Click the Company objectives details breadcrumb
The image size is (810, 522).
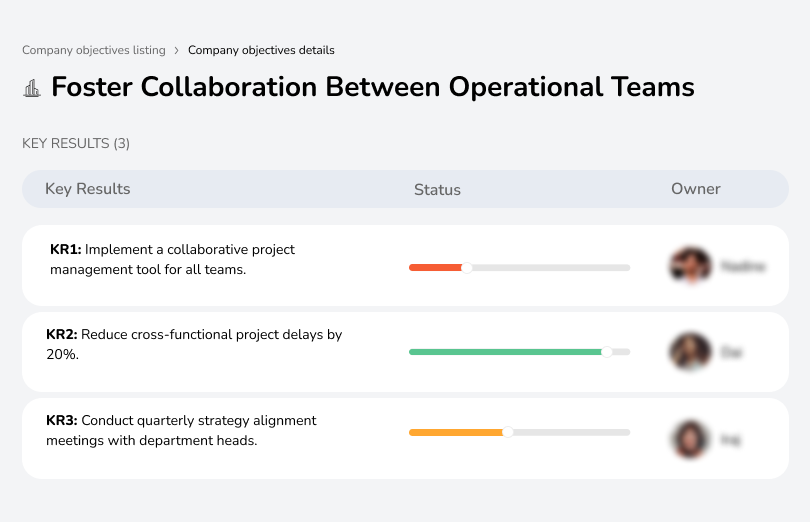tap(261, 50)
